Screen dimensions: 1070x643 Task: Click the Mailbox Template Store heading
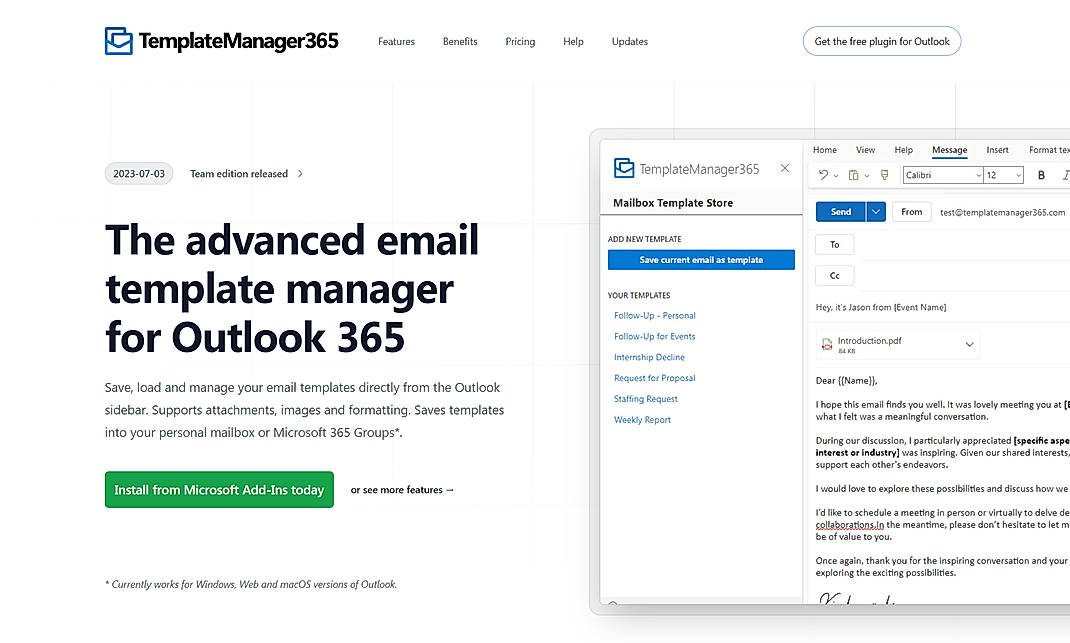coord(673,203)
